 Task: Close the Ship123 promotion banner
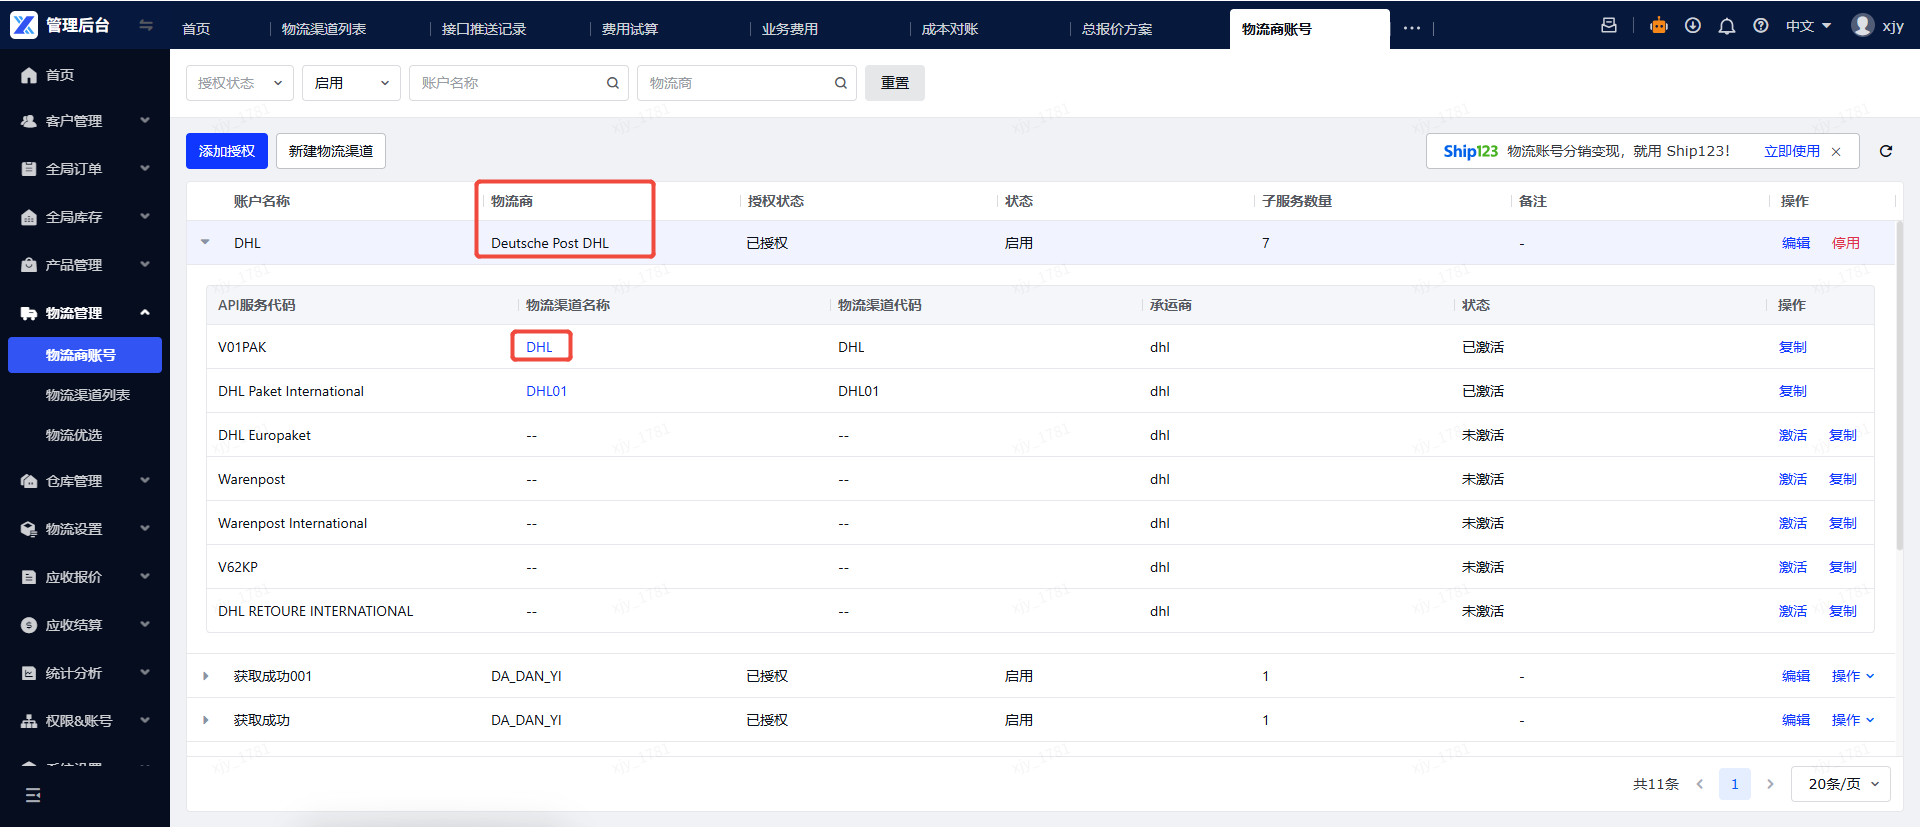(x=1836, y=152)
